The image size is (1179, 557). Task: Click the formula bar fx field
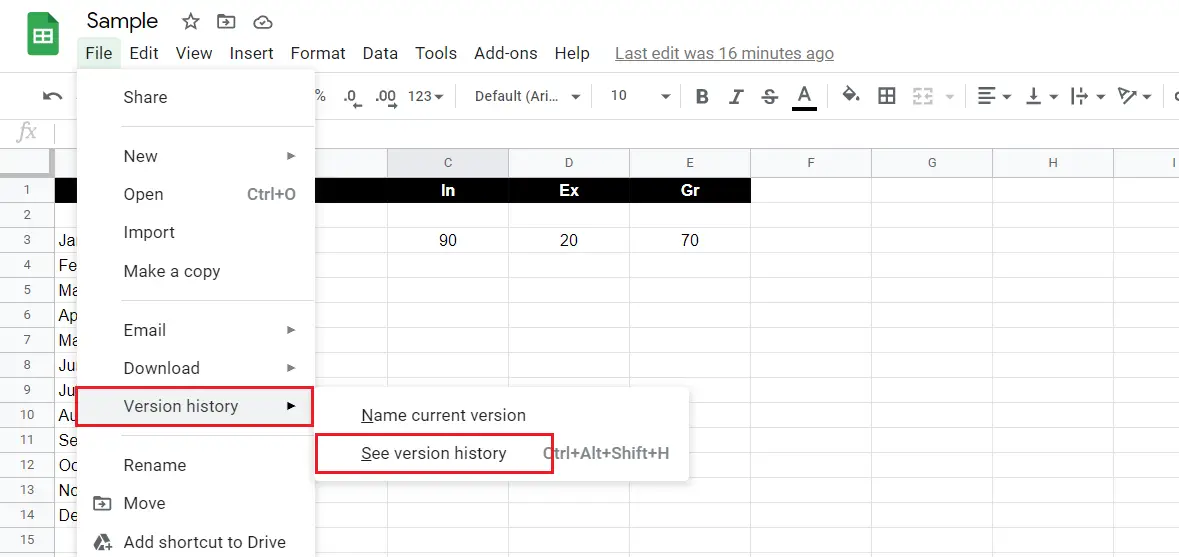point(617,134)
